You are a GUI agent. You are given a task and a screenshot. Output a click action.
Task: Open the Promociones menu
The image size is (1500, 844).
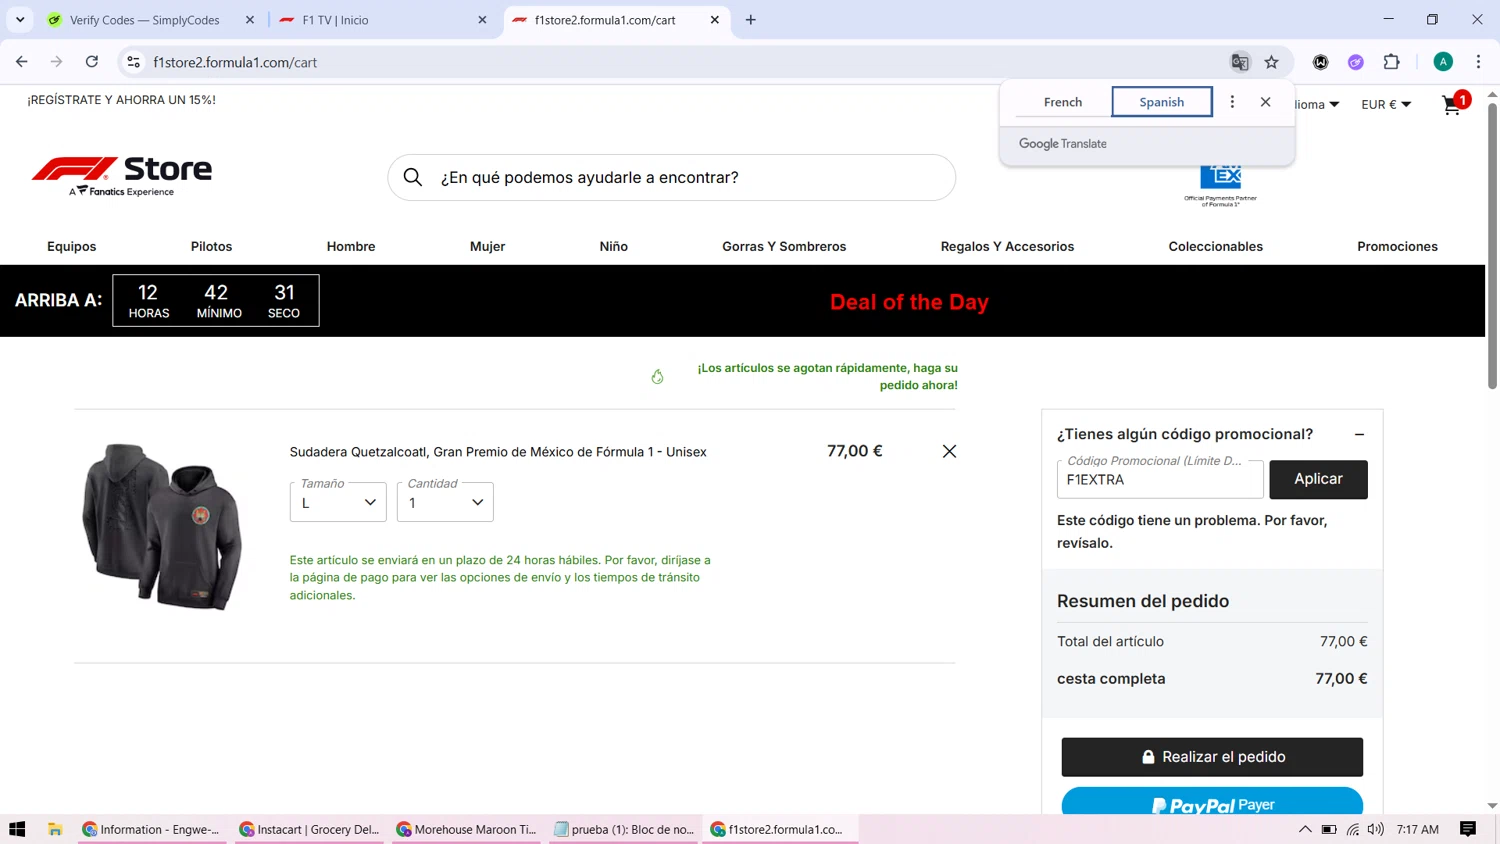[1397, 246]
